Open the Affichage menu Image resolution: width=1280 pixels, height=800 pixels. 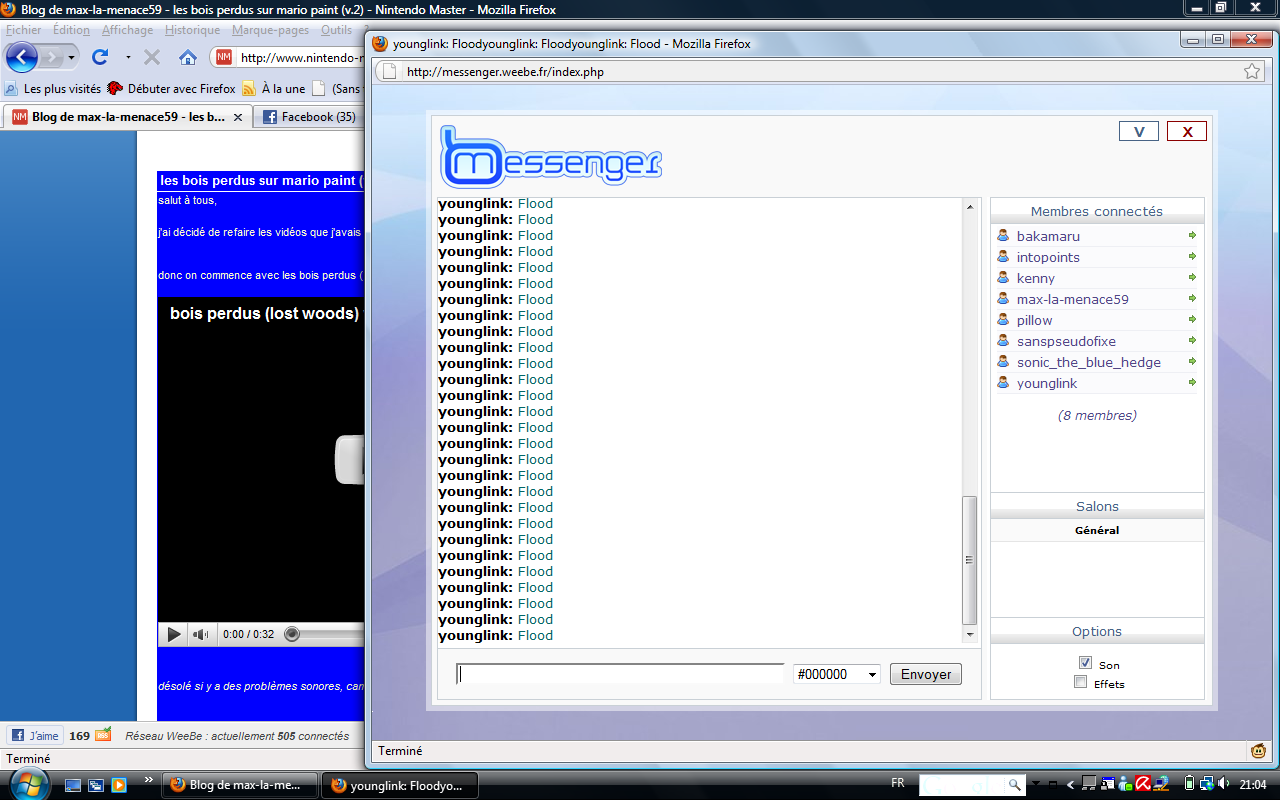tap(127, 30)
